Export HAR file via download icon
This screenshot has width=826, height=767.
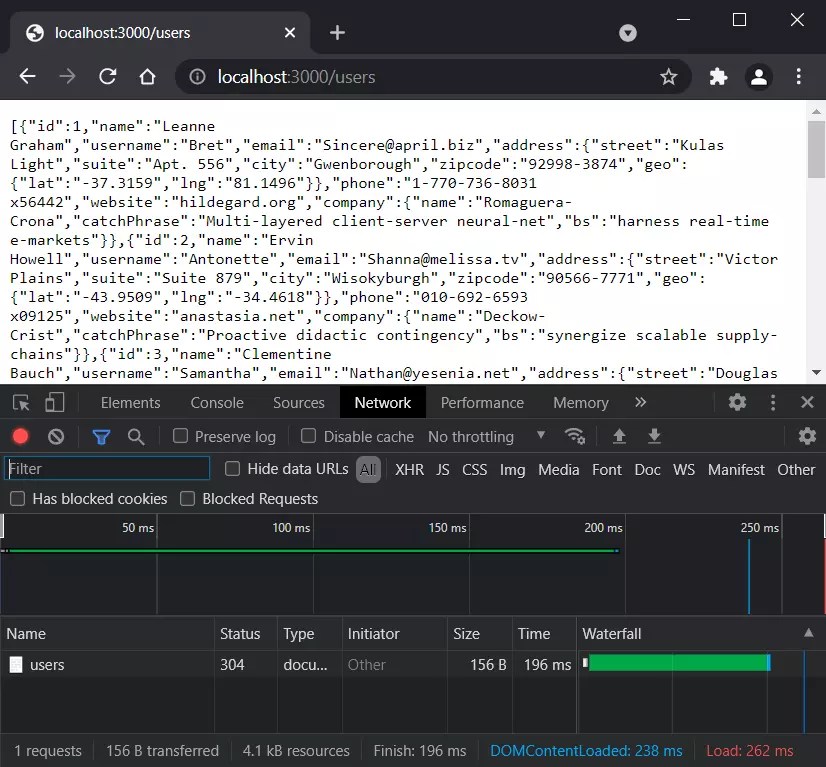(x=653, y=436)
